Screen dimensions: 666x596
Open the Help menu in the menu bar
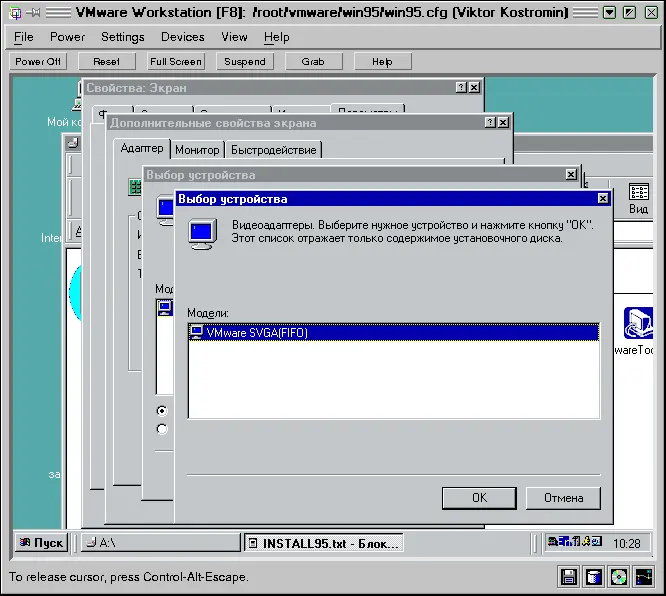click(277, 37)
